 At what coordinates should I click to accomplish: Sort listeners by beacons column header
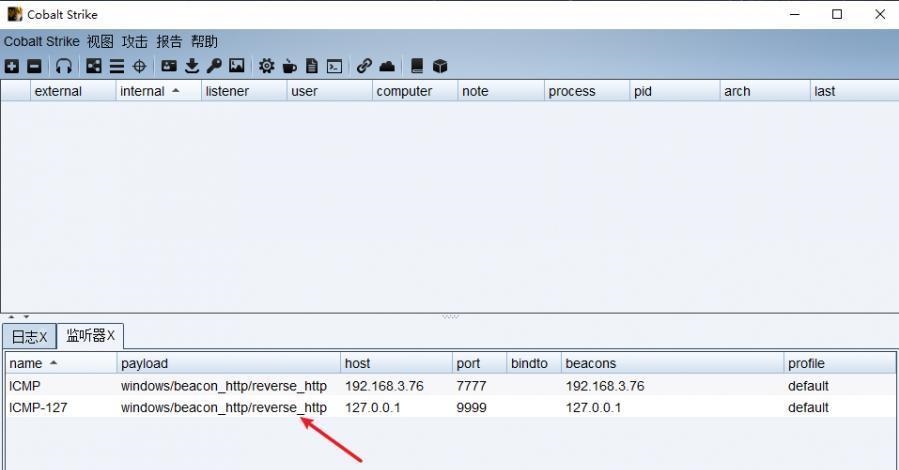pyautogui.click(x=673, y=363)
